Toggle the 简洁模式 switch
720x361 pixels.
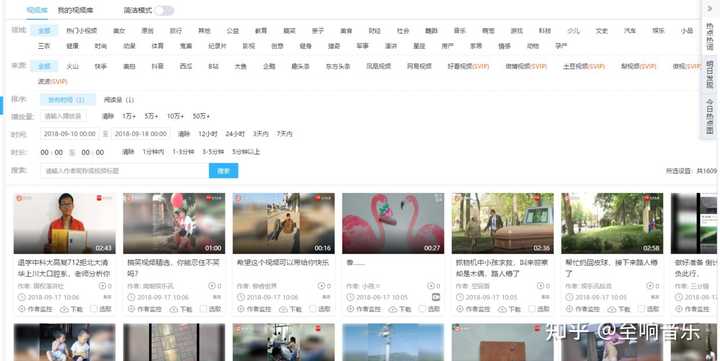tap(164, 11)
